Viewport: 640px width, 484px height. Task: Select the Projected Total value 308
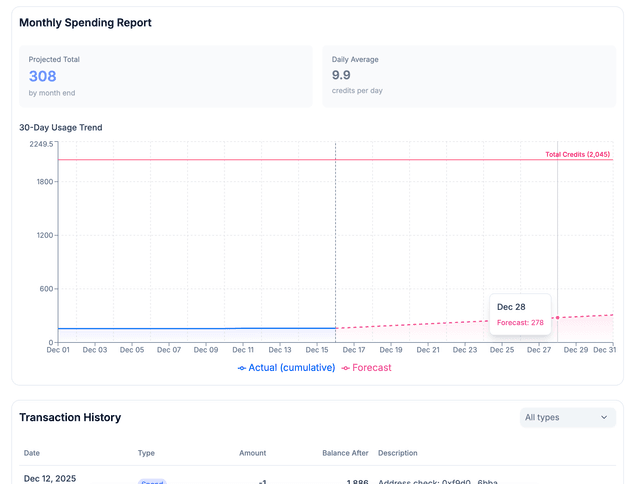[x=42, y=76]
